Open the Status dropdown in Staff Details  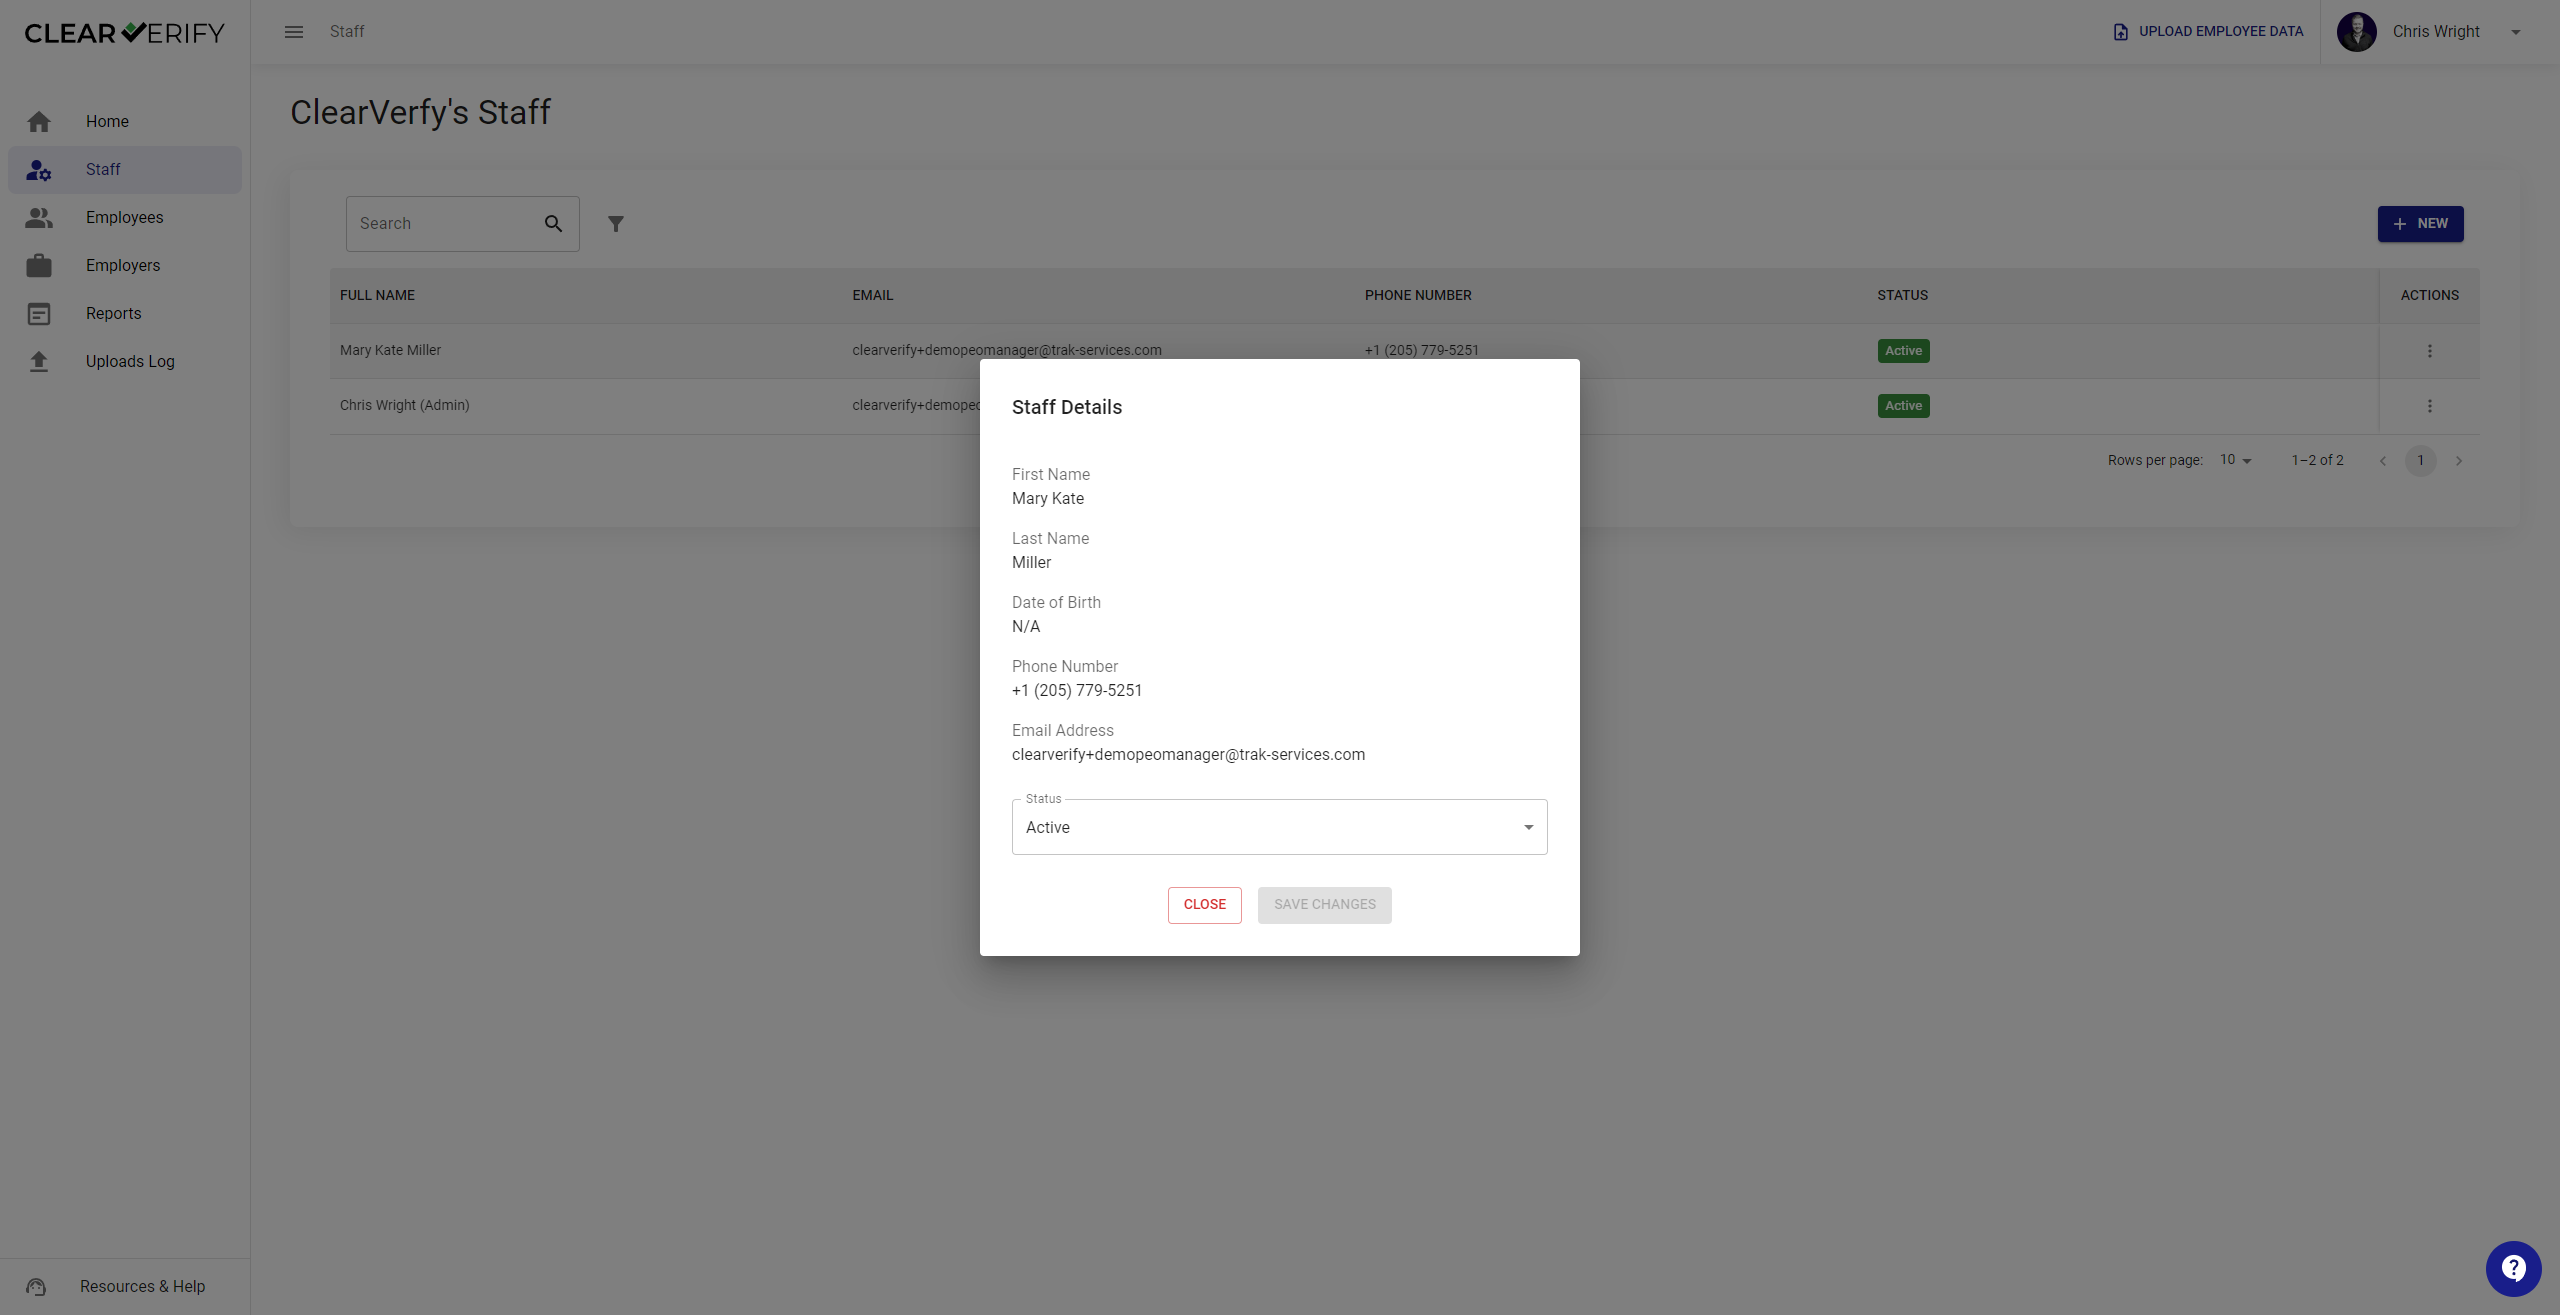[1280, 827]
